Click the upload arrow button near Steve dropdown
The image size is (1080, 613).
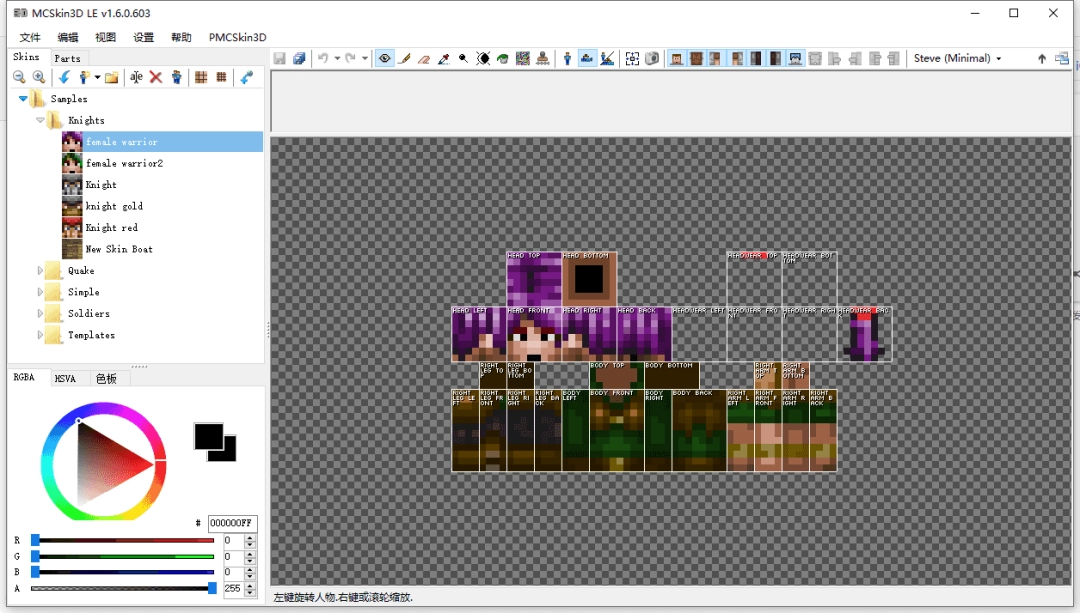(x=1041, y=58)
